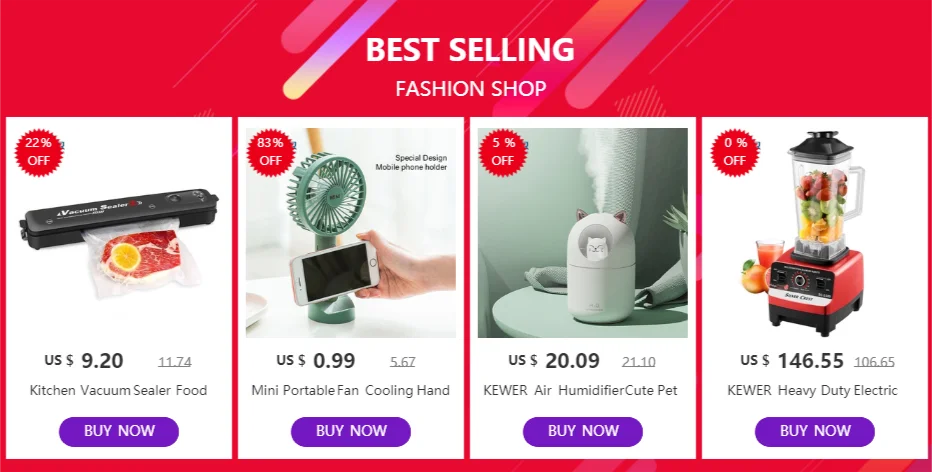Open the cat humidifier product image
Viewport: 932px width, 472px height.
tap(582, 233)
